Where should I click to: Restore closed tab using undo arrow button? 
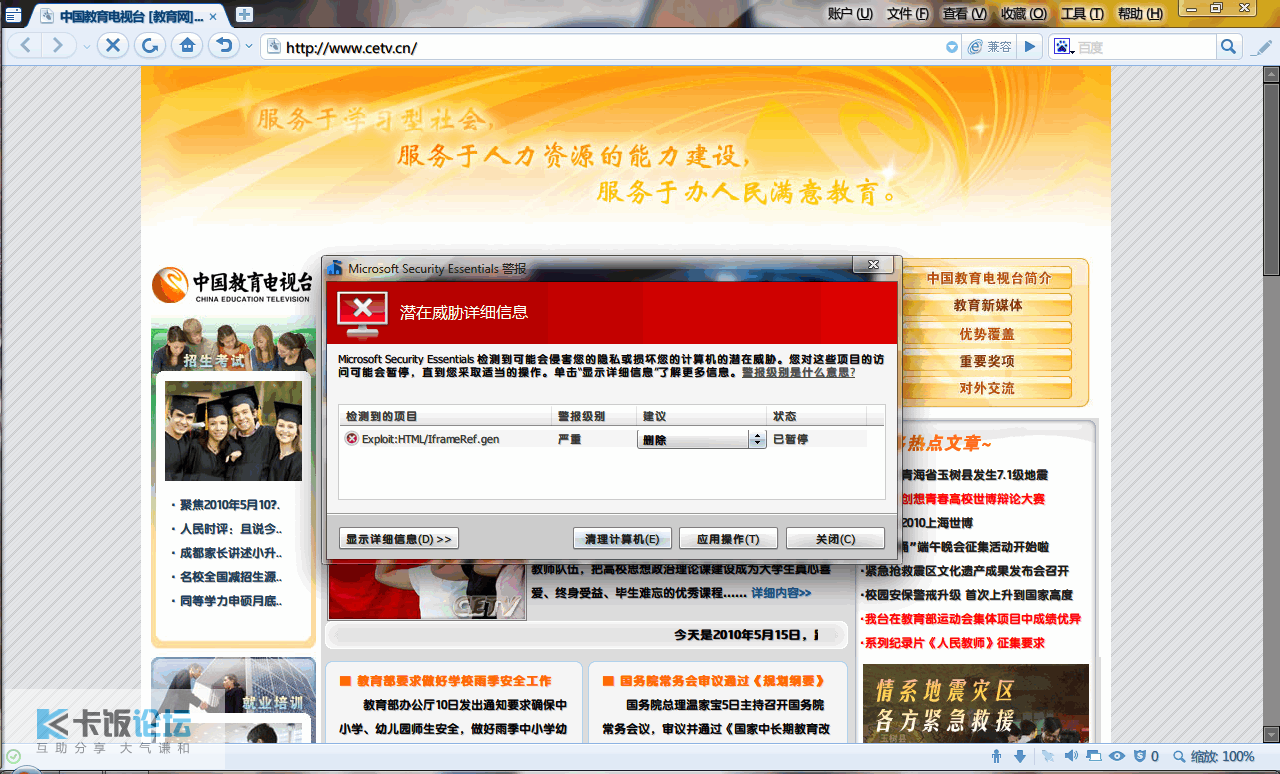(x=224, y=46)
